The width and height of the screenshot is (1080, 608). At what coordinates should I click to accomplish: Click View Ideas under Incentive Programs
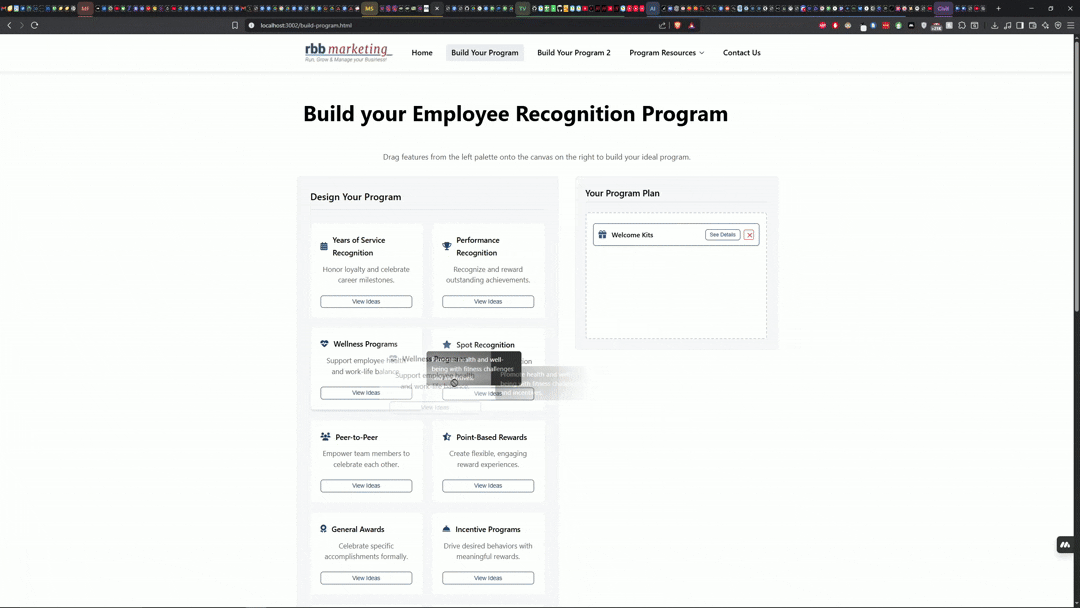tap(487, 577)
